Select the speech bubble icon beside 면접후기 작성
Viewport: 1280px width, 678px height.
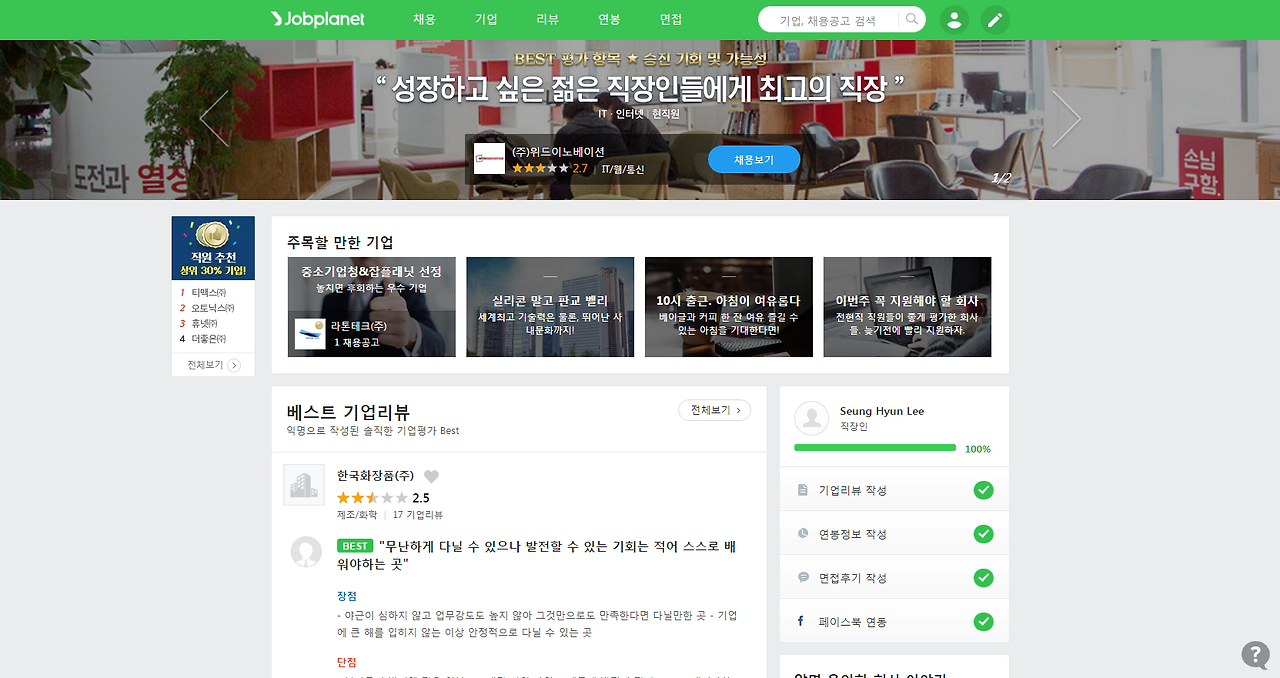click(x=803, y=577)
